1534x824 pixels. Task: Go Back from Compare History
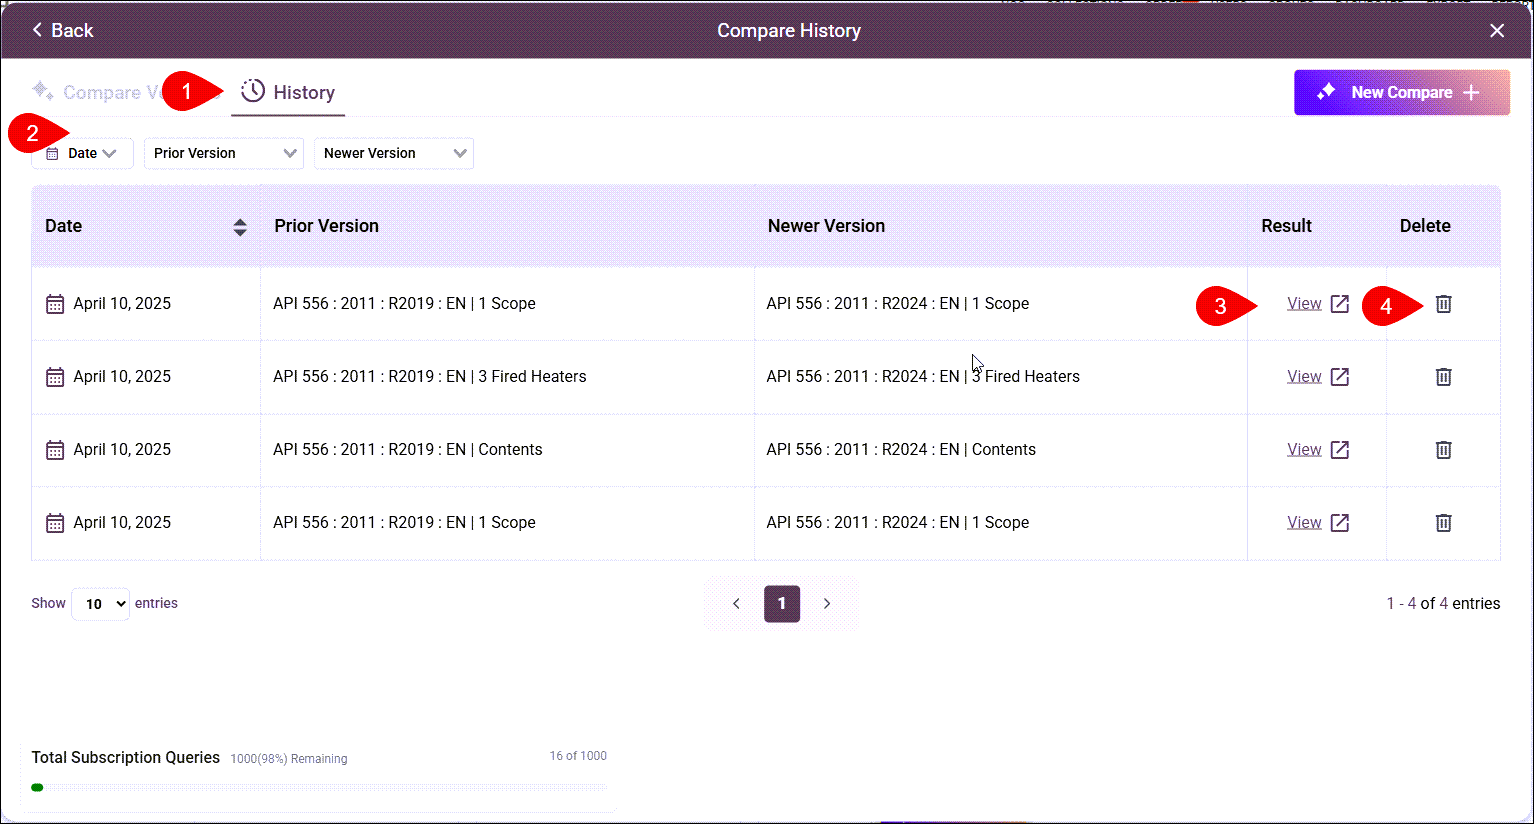(x=62, y=31)
